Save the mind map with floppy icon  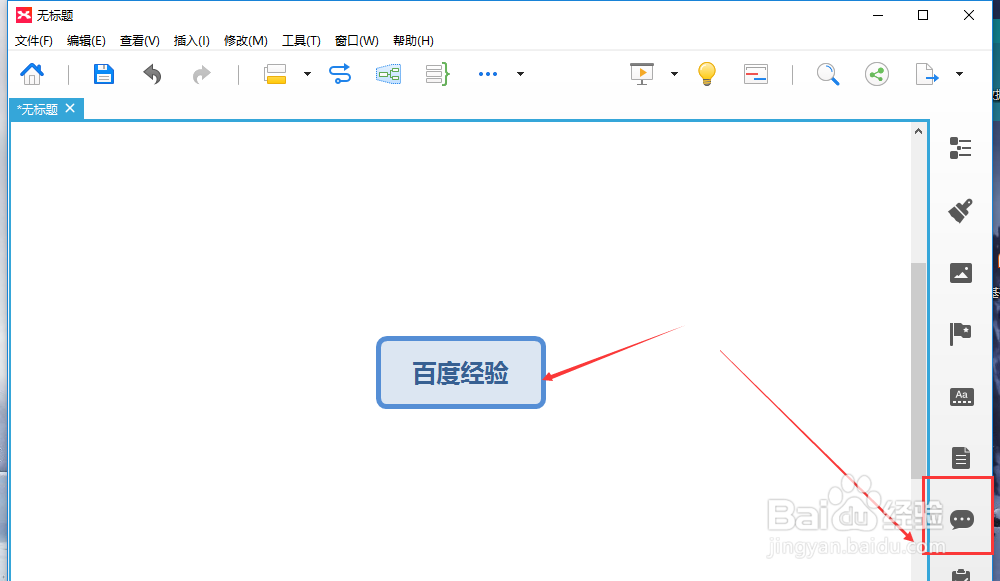click(x=103, y=74)
